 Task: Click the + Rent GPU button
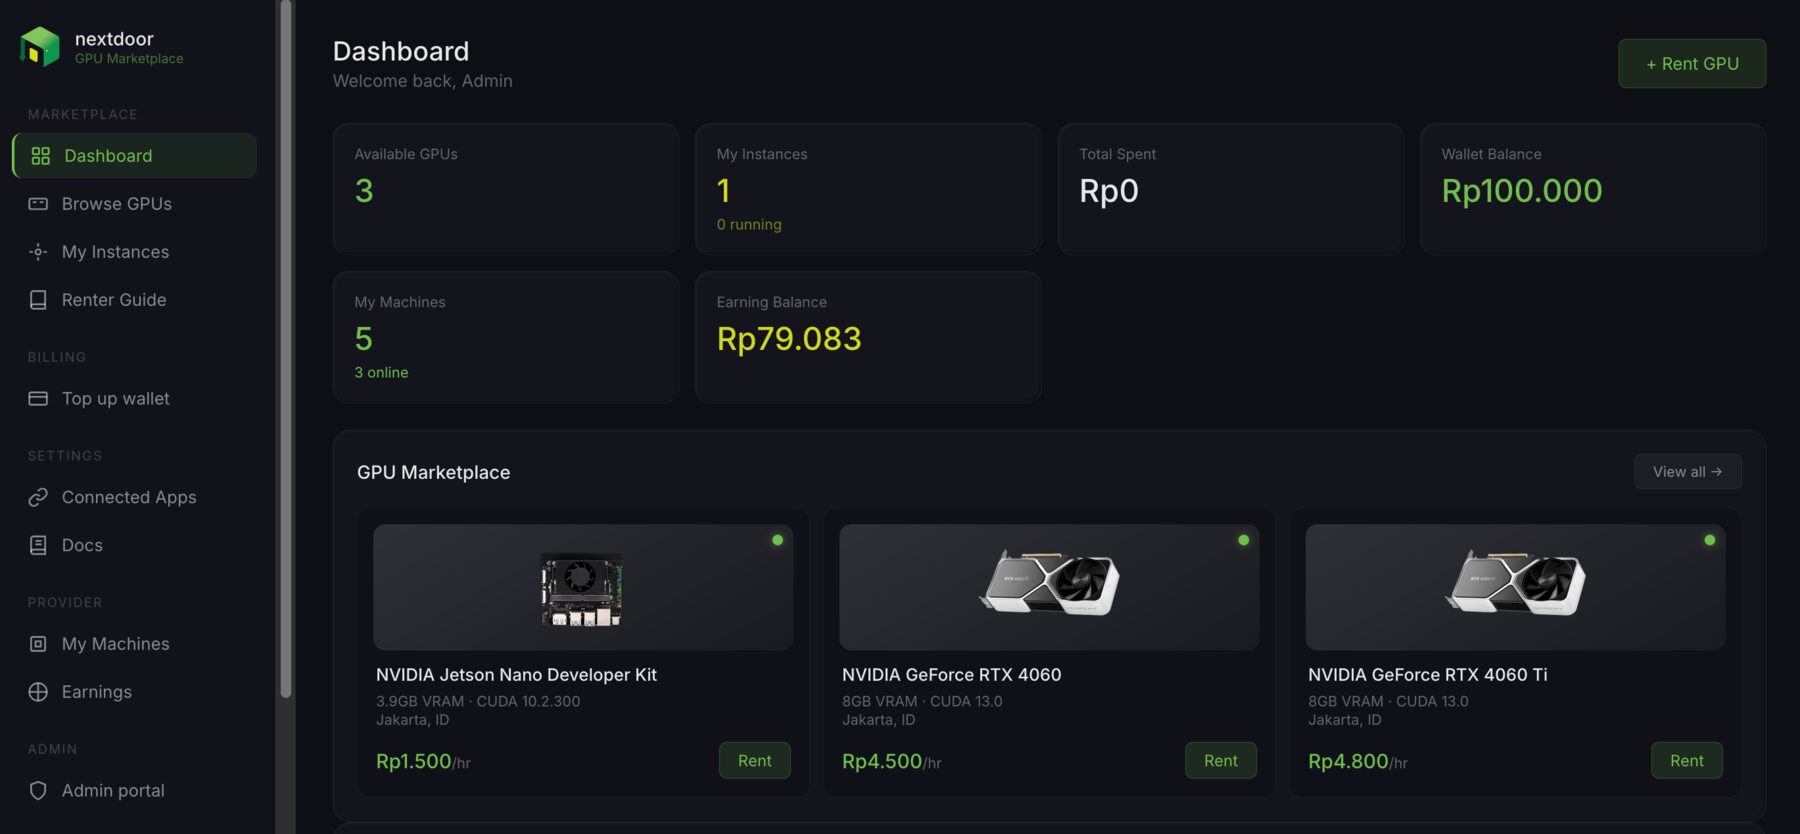[1692, 64]
